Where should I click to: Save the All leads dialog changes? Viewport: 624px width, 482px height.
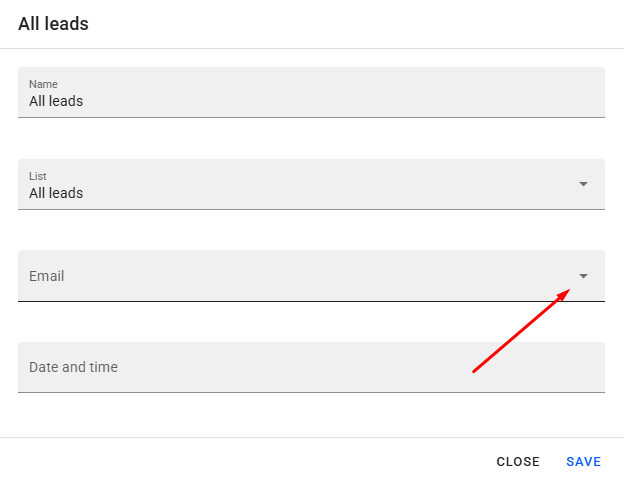point(583,461)
